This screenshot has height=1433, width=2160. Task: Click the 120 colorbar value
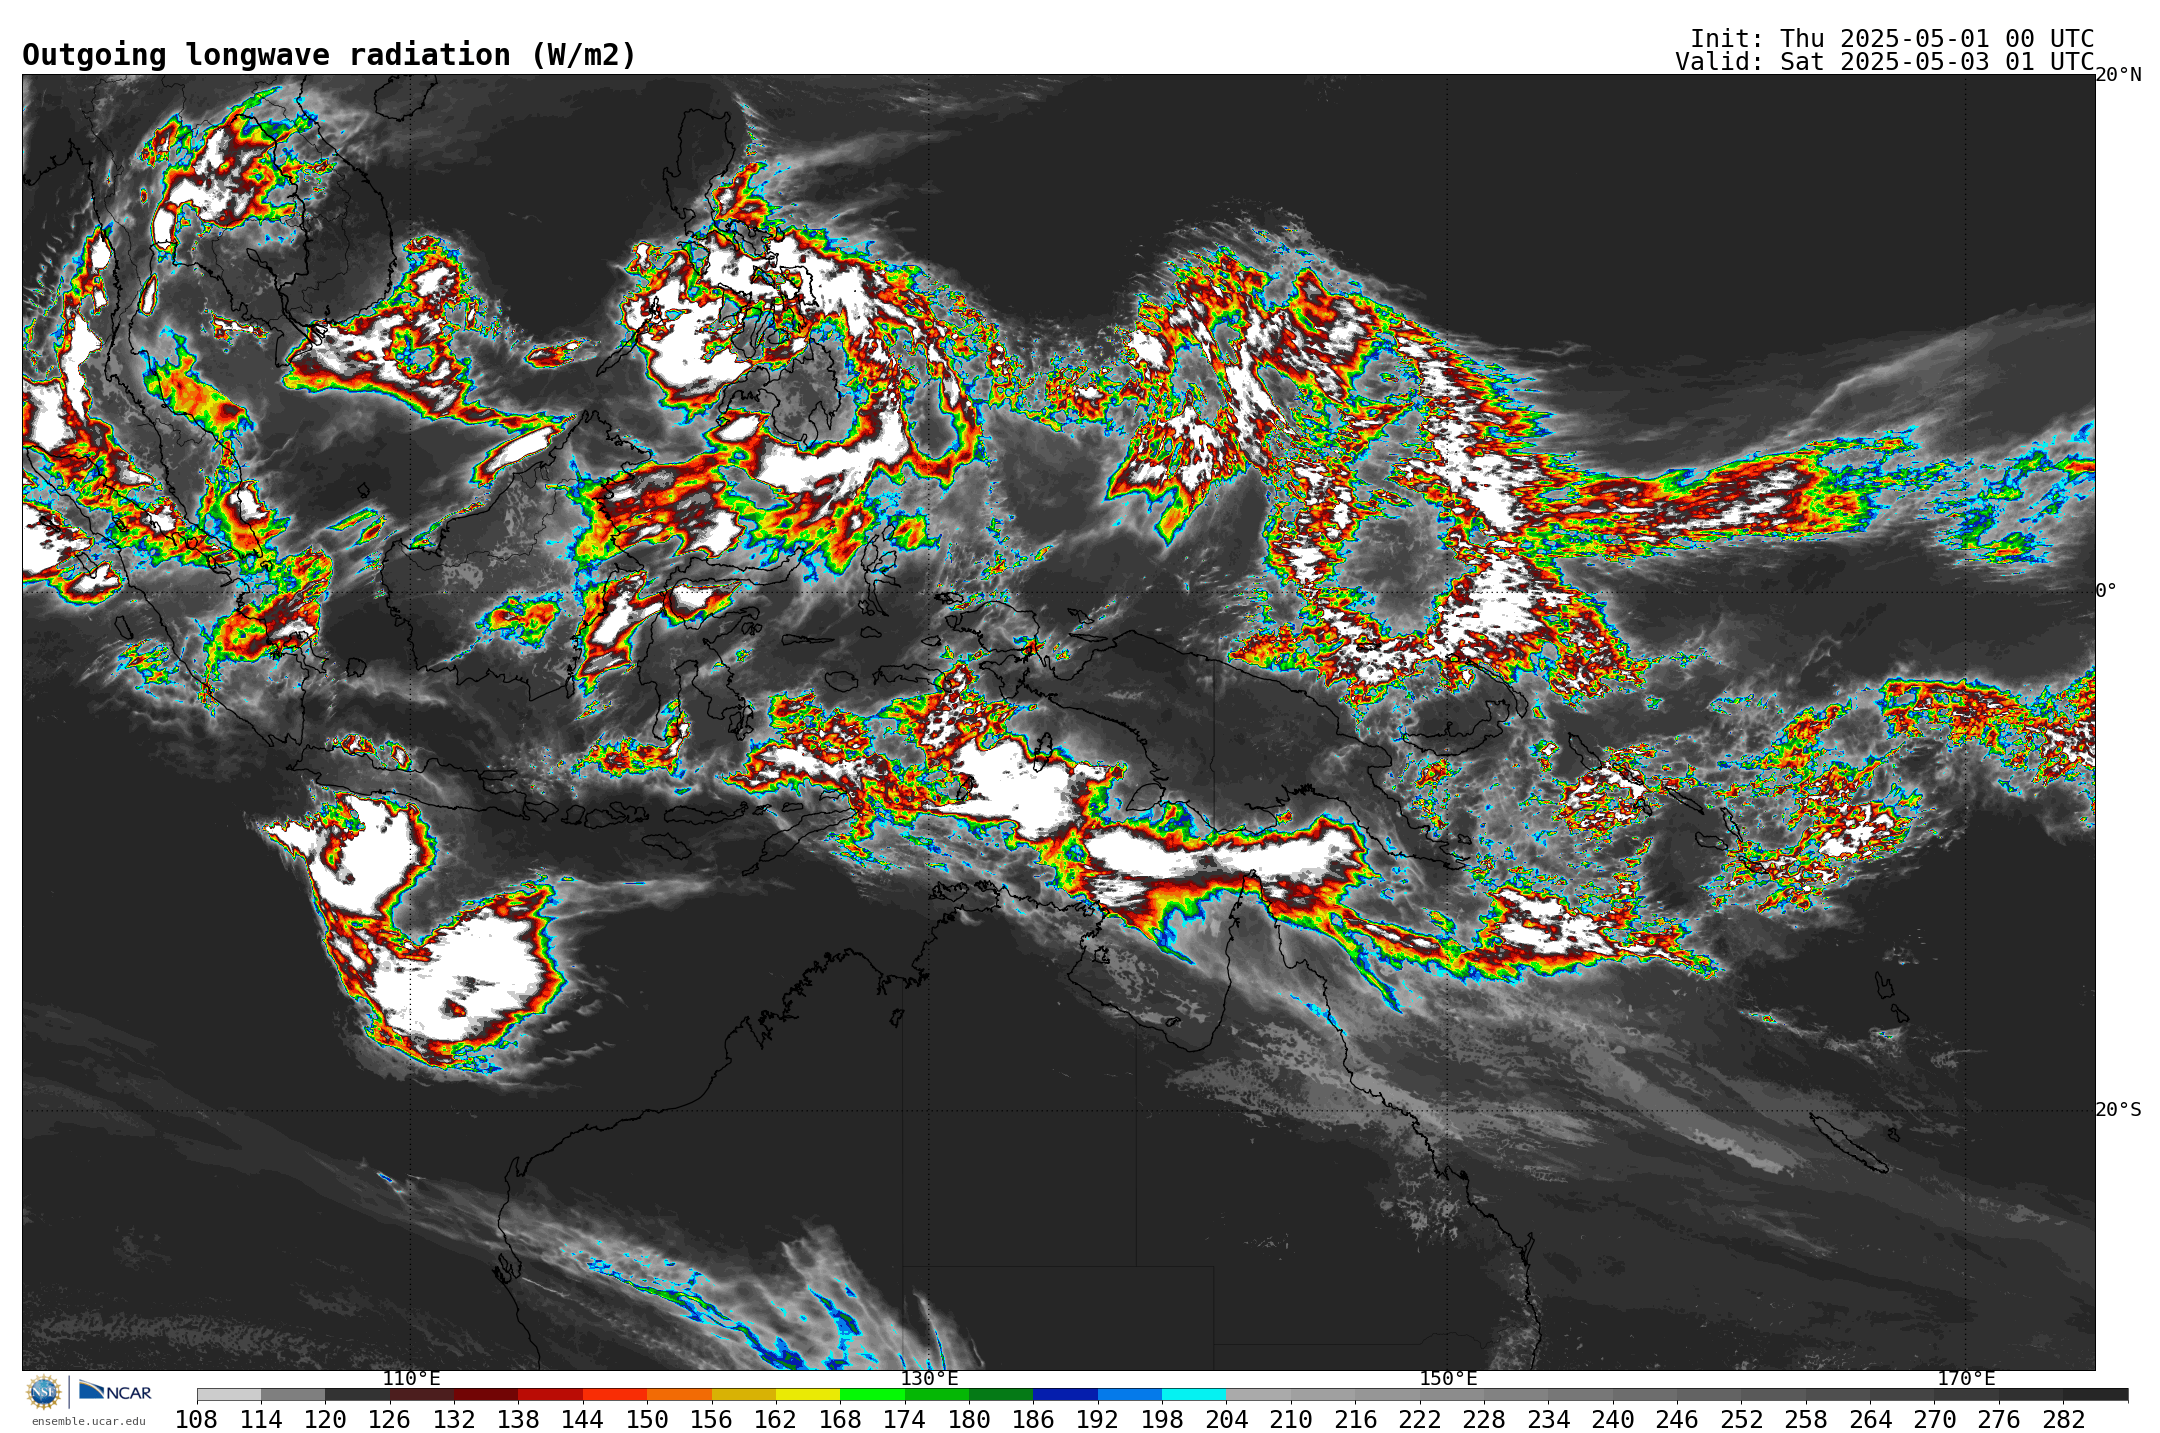coord(325,1419)
